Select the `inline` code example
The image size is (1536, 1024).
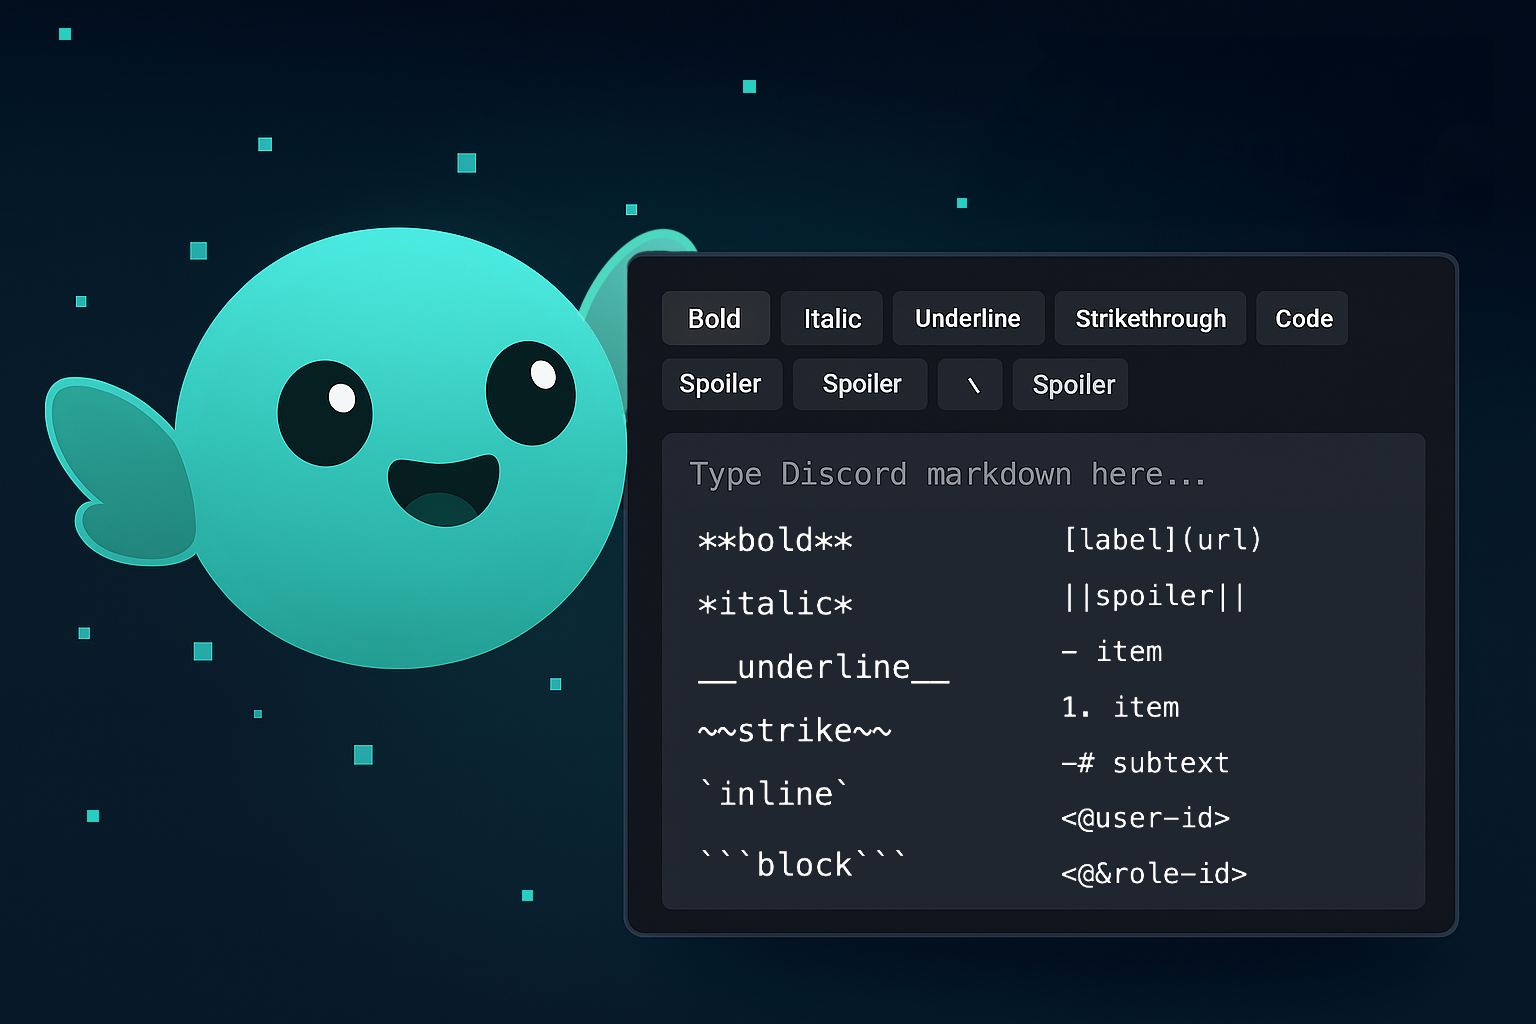(774, 793)
